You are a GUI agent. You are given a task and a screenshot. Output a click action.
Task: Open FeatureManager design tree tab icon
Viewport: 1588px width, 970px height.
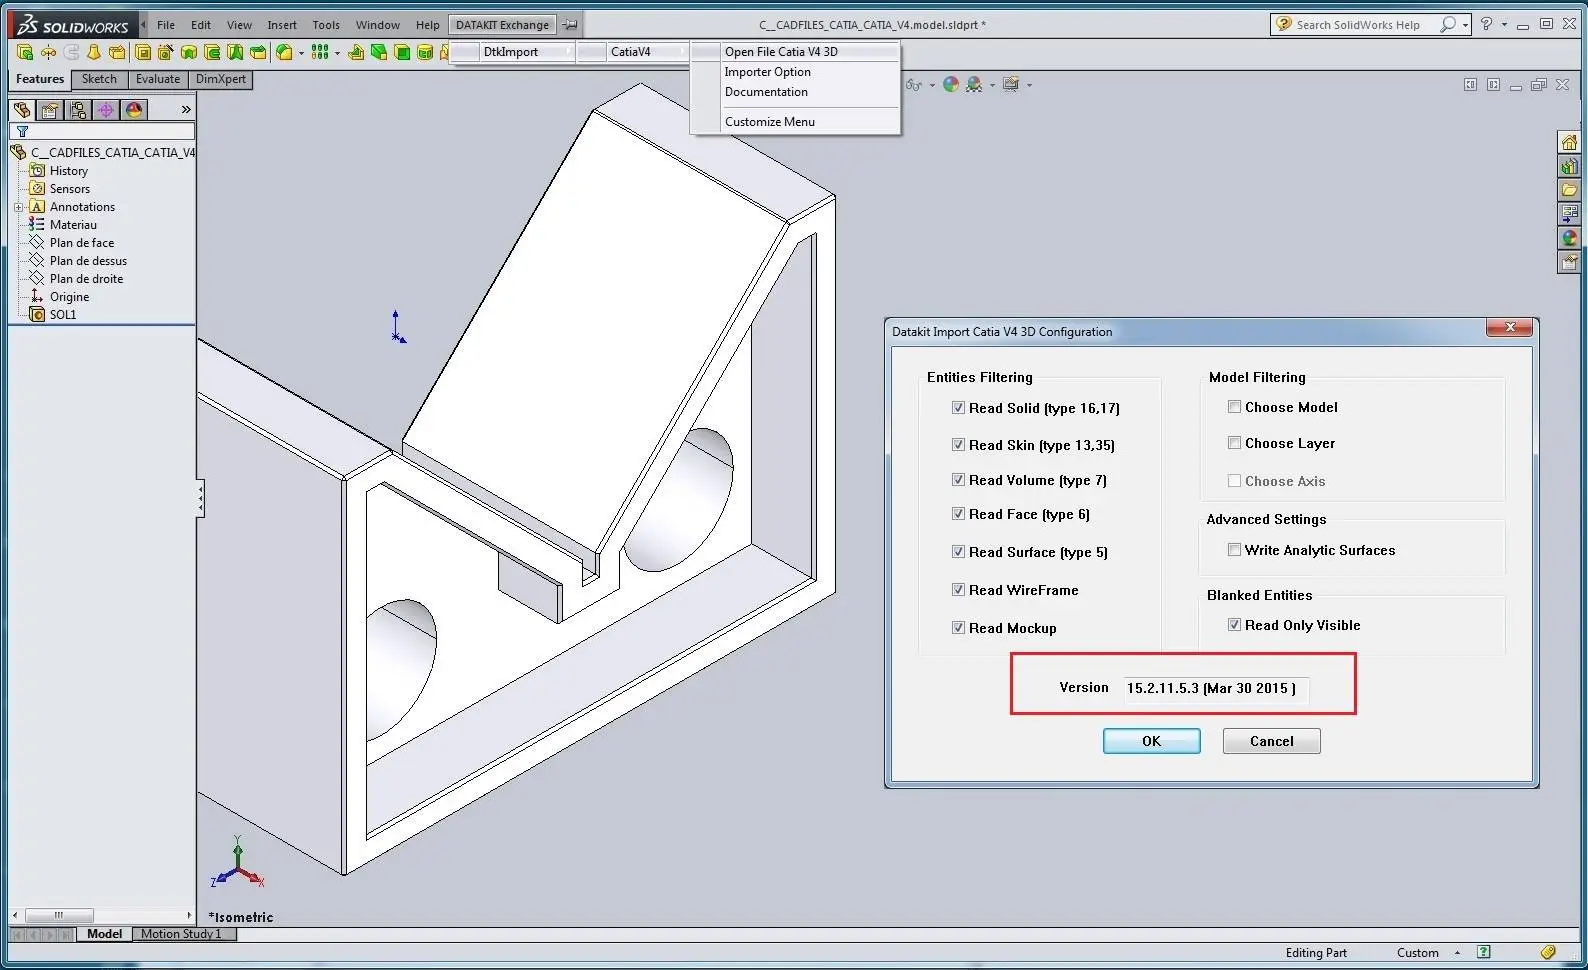pos(22,109)
